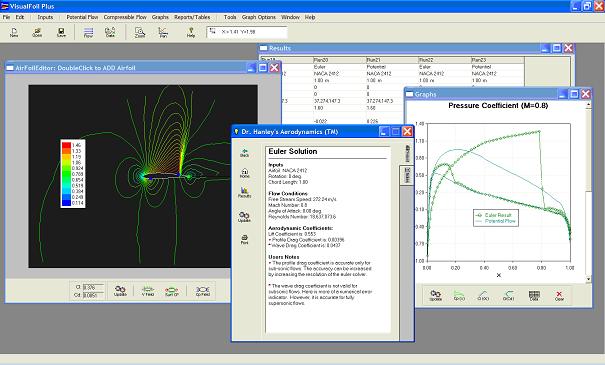
Task: Click the Surf CP icon in AirFoilEditor
Action: pyautogui.click(x=172, y=291)
